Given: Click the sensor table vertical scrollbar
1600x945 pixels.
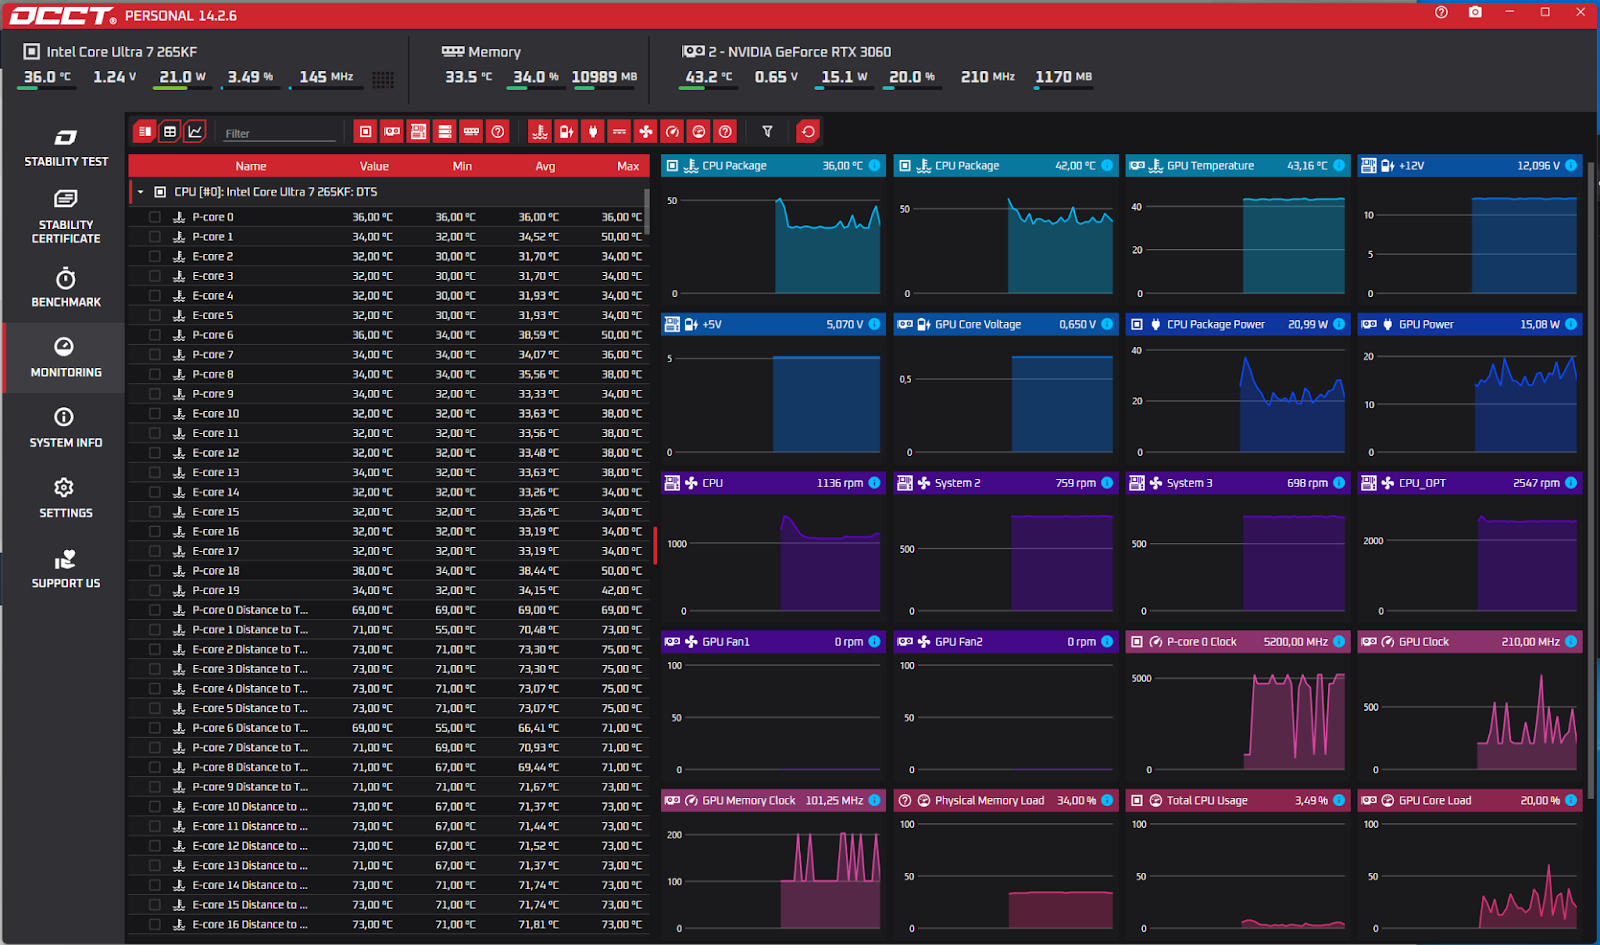Looking at the screenshot, I should (x=647, y=212).
